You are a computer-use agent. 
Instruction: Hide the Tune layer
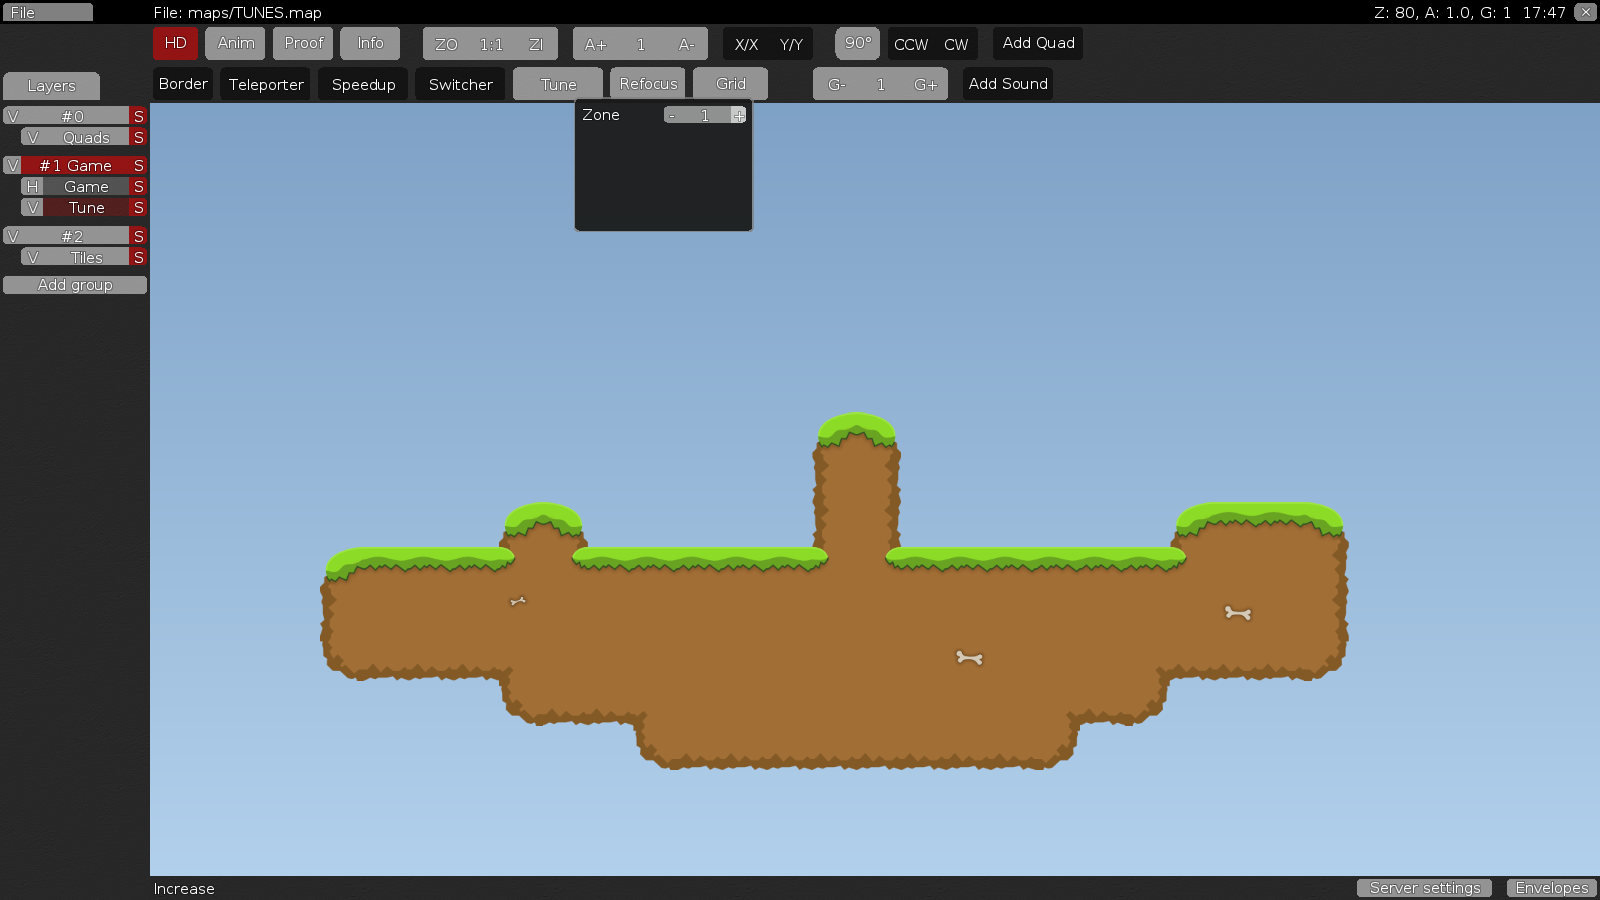31,207
